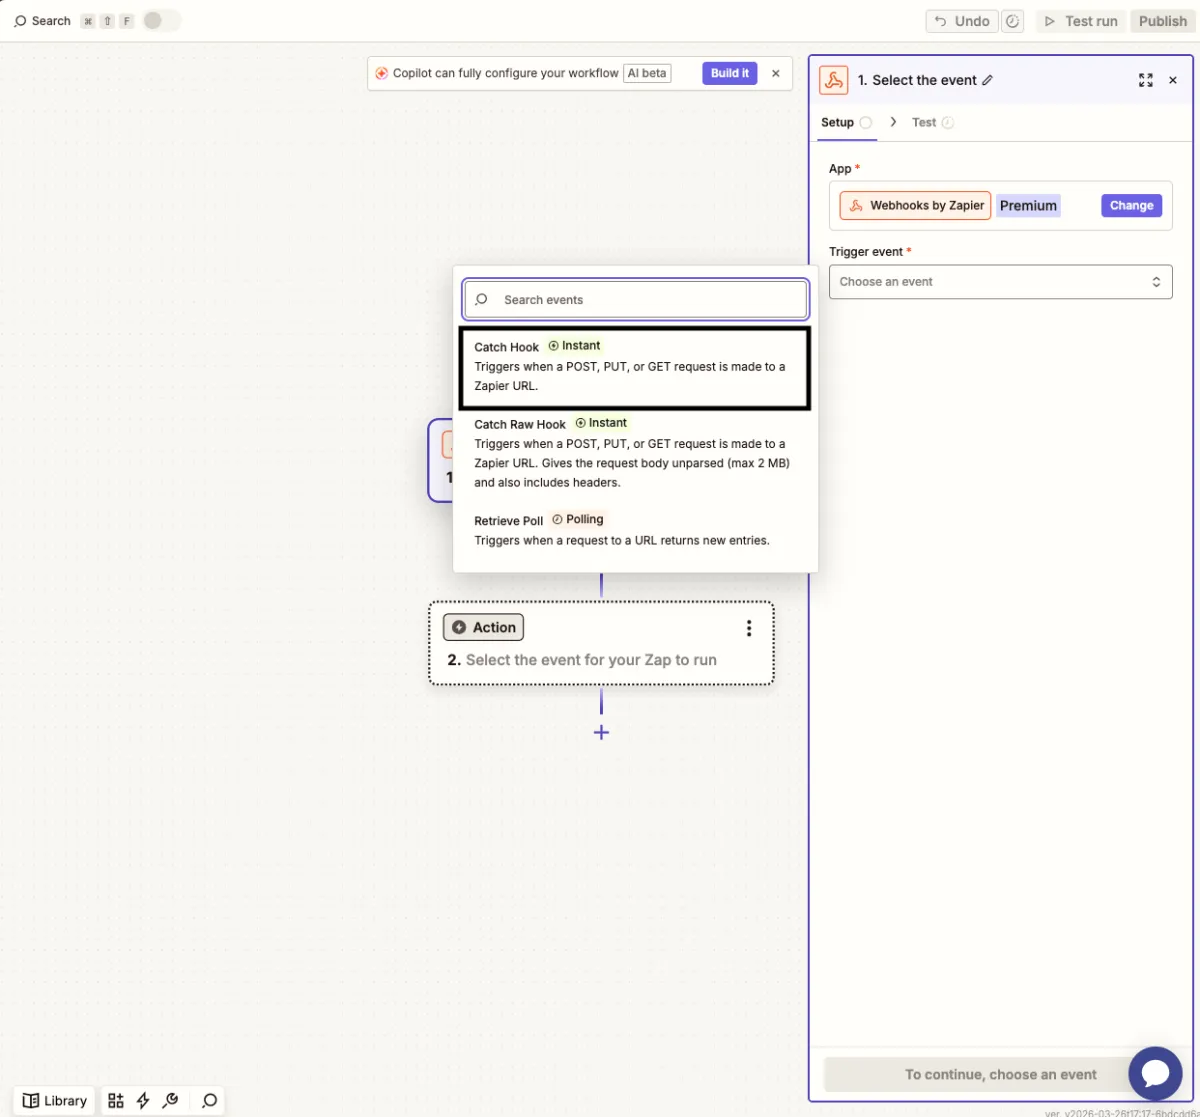Click the Catch Hook description text

[630, 376]
